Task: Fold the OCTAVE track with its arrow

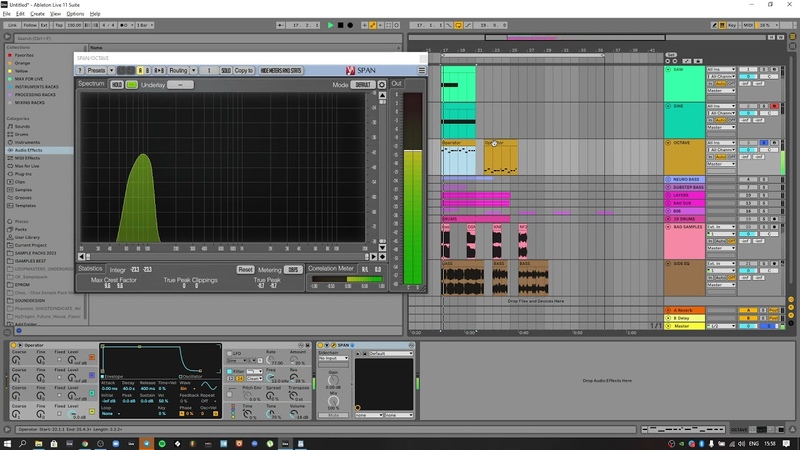Action: 668,143
